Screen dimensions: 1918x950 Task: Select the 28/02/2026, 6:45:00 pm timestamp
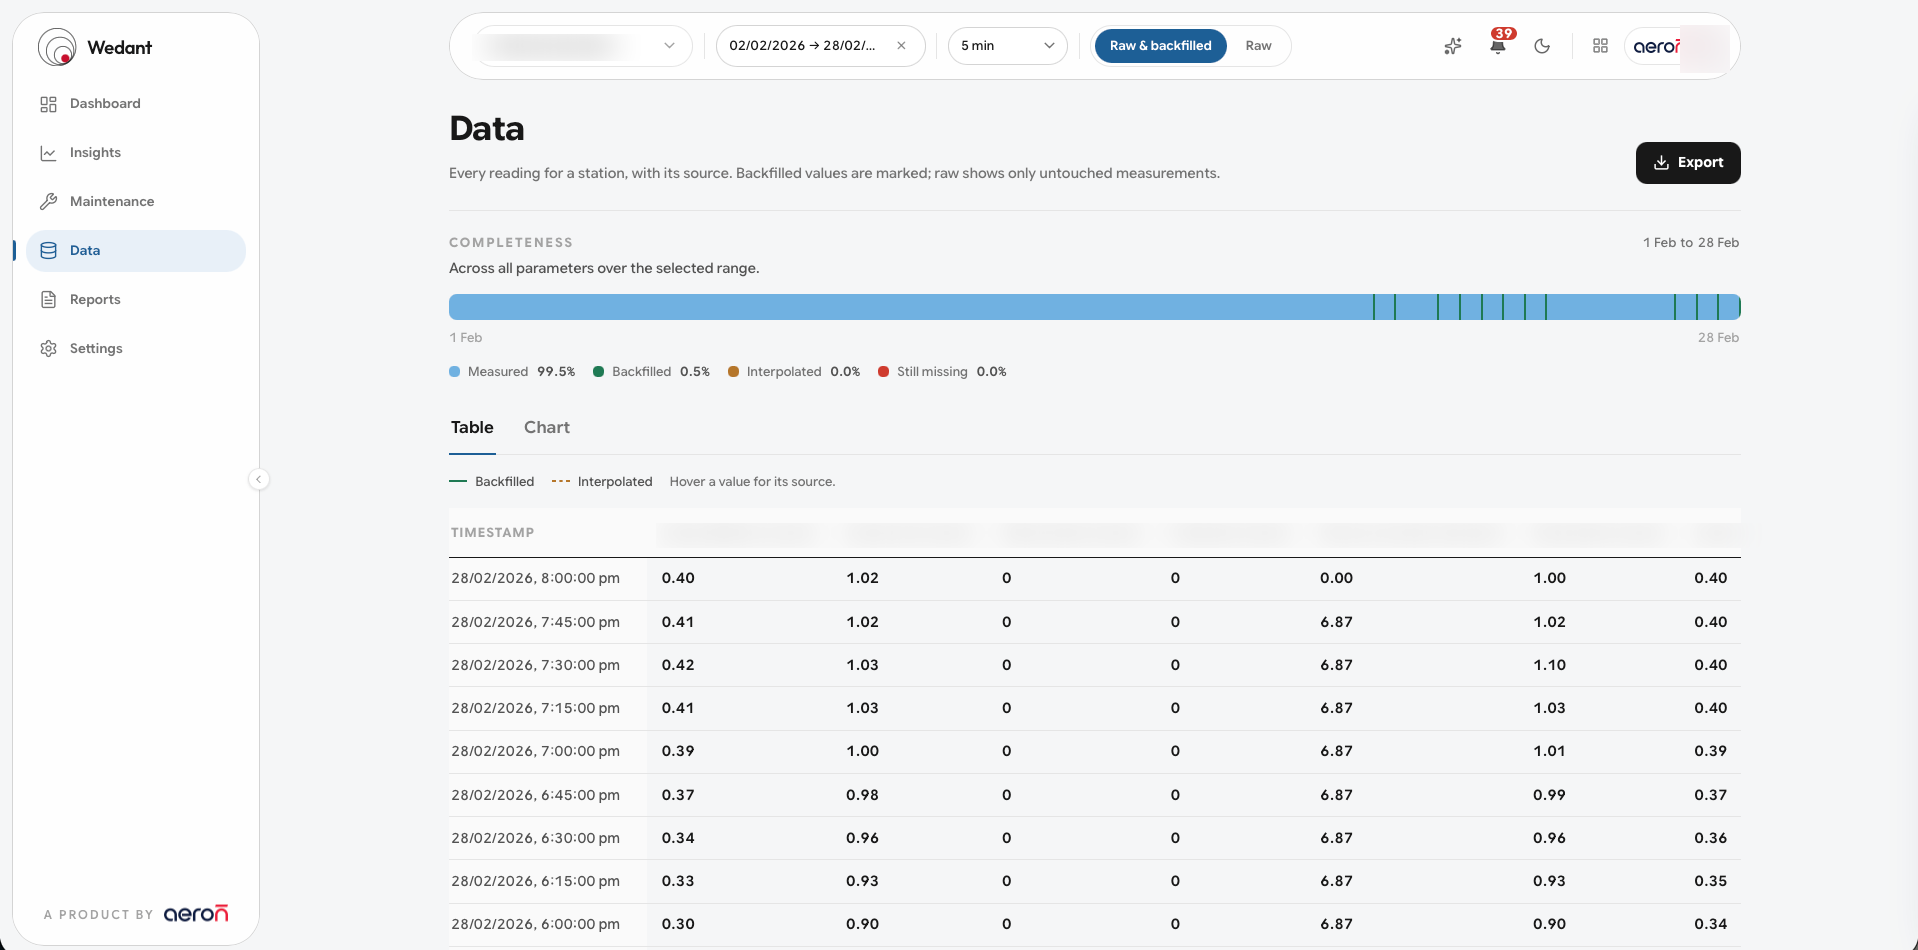(x=535, y=795)
